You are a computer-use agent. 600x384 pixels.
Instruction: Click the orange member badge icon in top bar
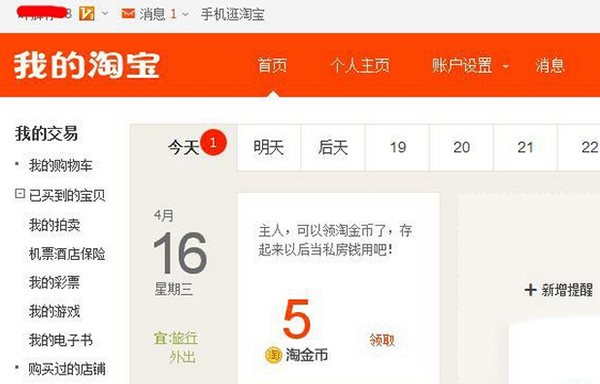coord(86,14)
